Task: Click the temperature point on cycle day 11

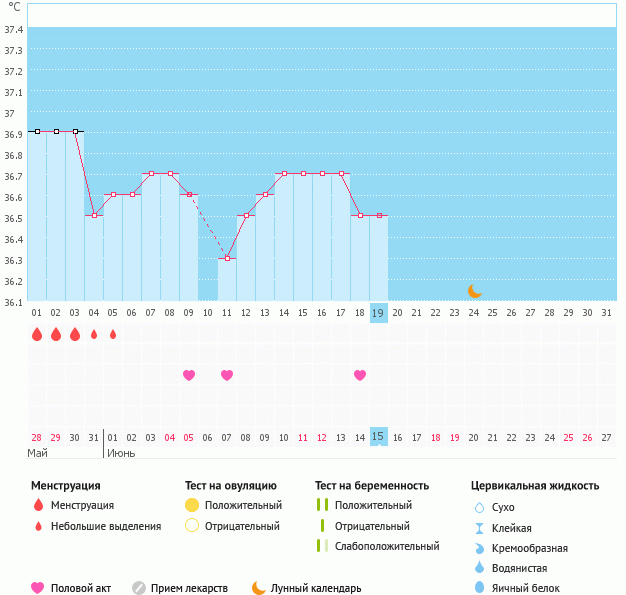Action: coord(227,258)
